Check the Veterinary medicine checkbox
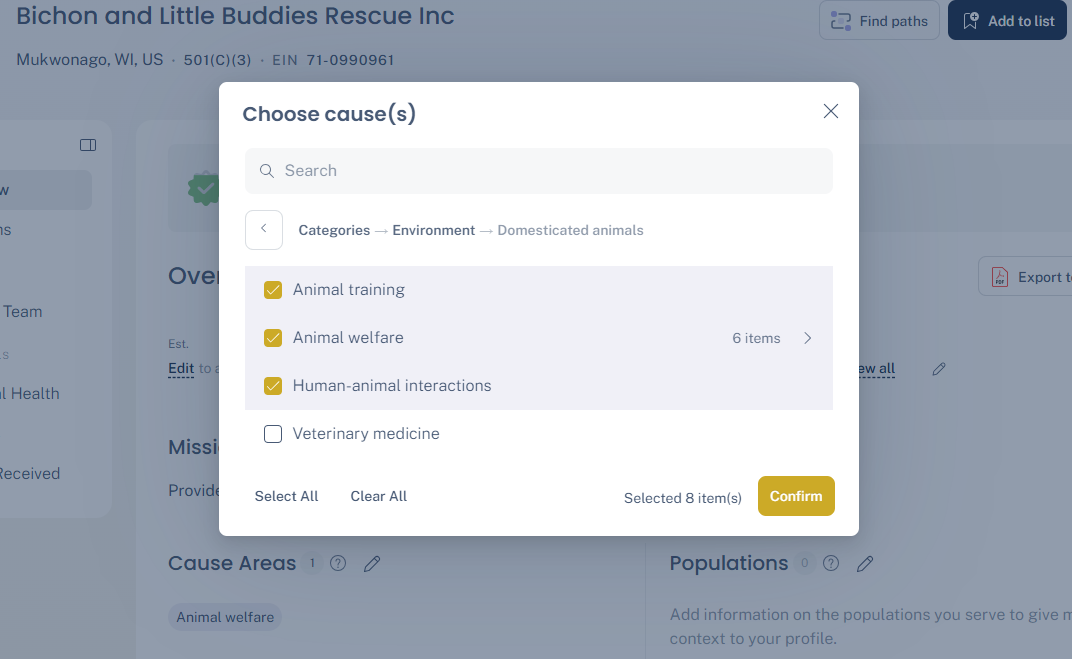1072x659 pixels. point(273,434)
